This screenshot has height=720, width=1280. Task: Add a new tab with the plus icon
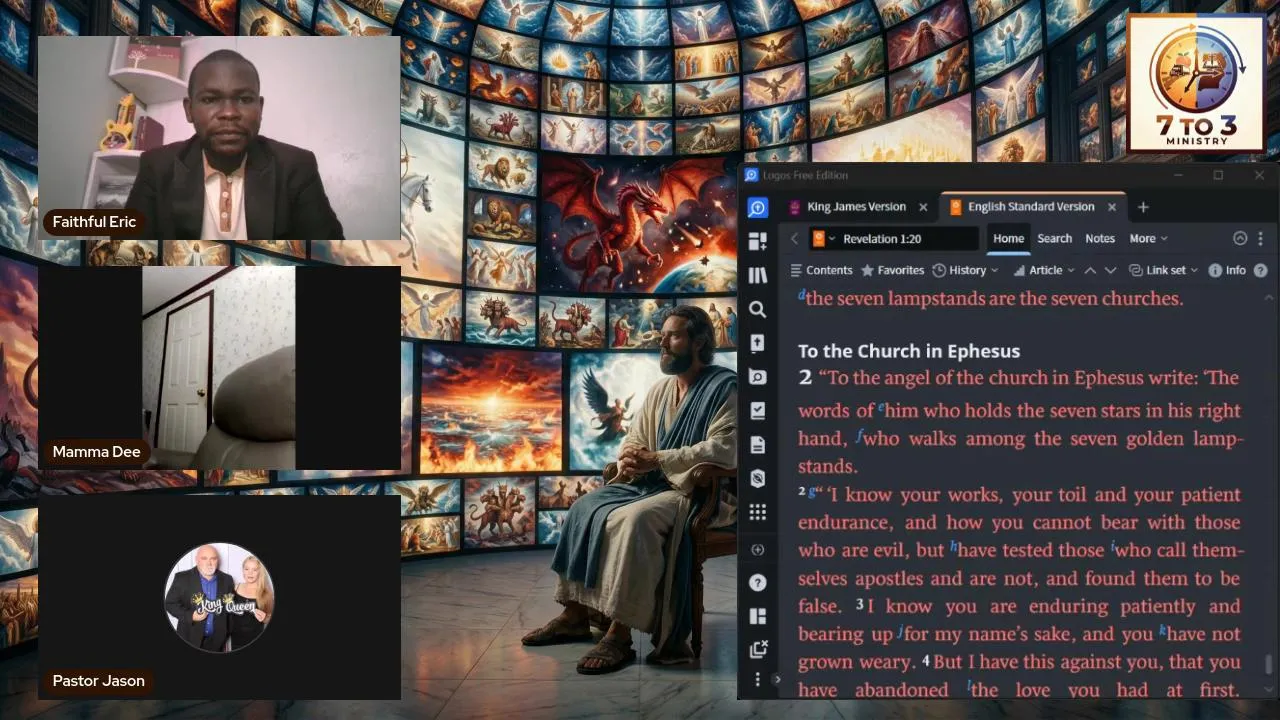click(1143, 207)
